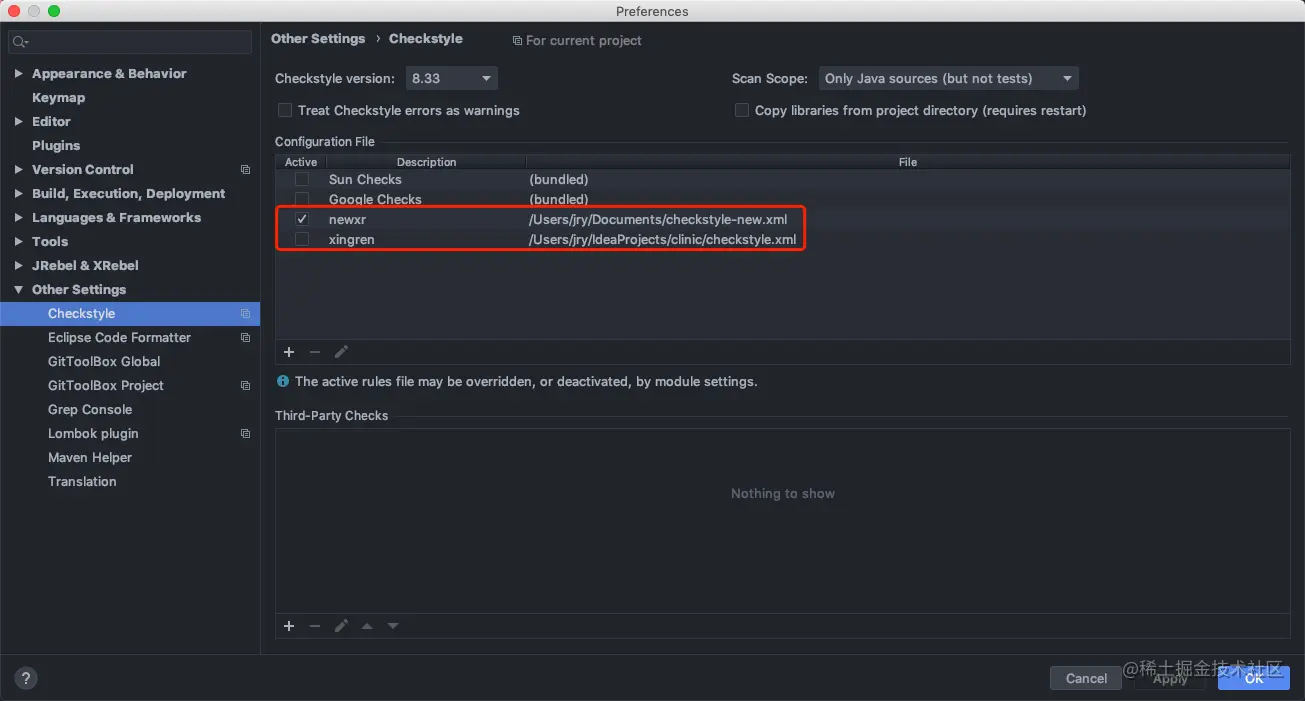The image size is (1305, 701).
Task: Select the Google Checks description text
Action: (375, 199)
